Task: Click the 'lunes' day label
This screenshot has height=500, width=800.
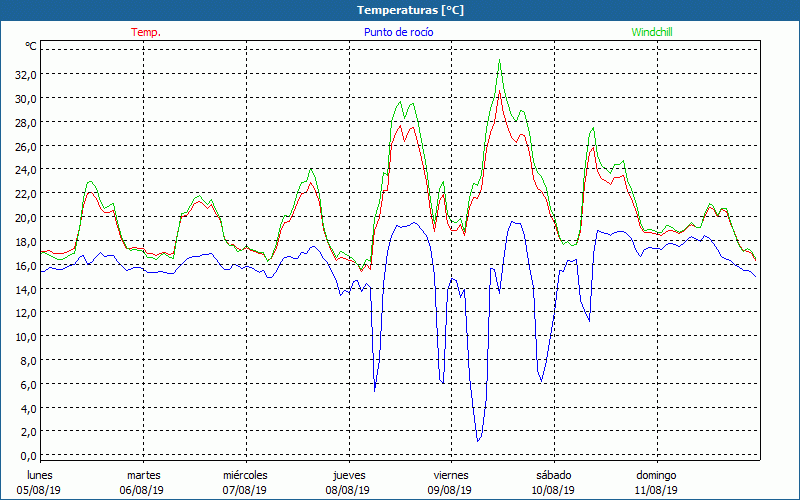Action: click(40, 475)
